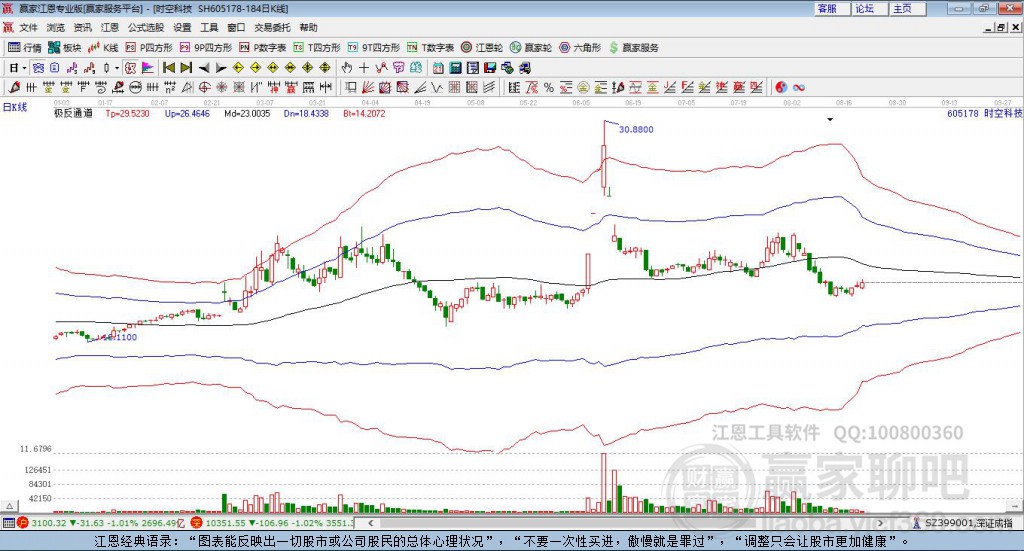Open the 六角形 hexagon tool
Image resolution: width=1024 pixels, height=551 pixels.
pos(580,48)
